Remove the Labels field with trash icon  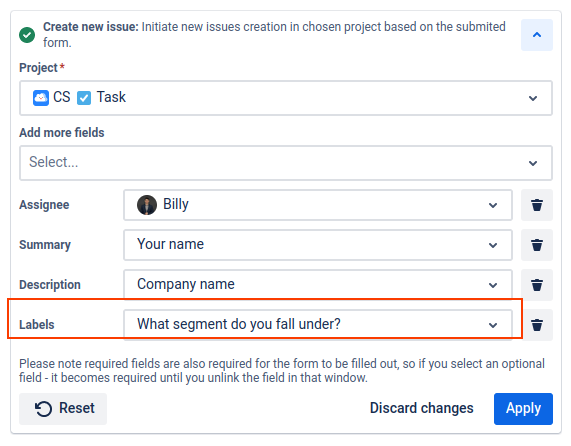[x=536, y=325]
